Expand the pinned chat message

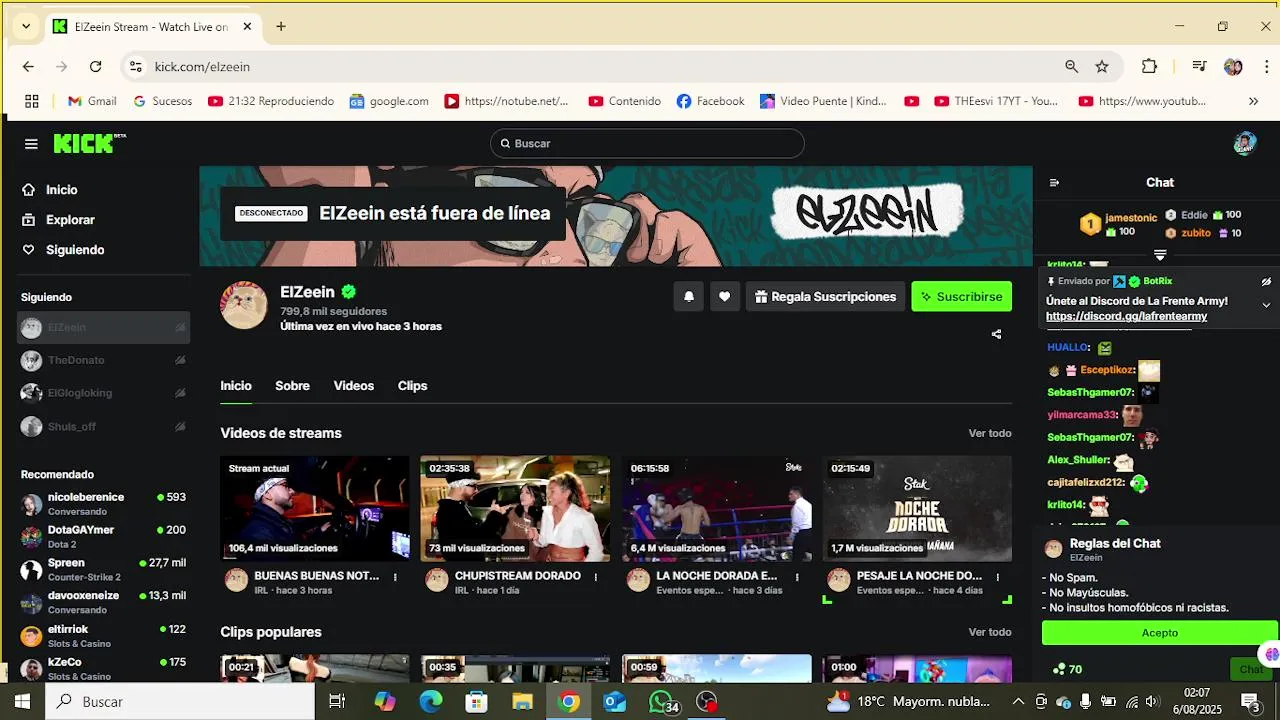[1266, 305]
